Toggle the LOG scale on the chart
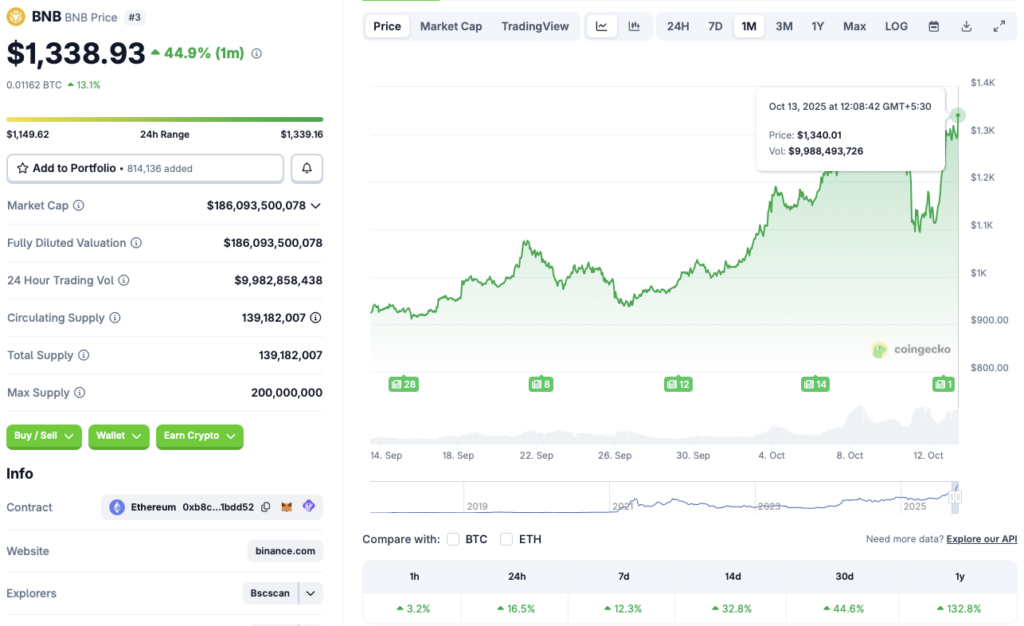Screen dimensions: 1024x626 [x=896, y=26]
